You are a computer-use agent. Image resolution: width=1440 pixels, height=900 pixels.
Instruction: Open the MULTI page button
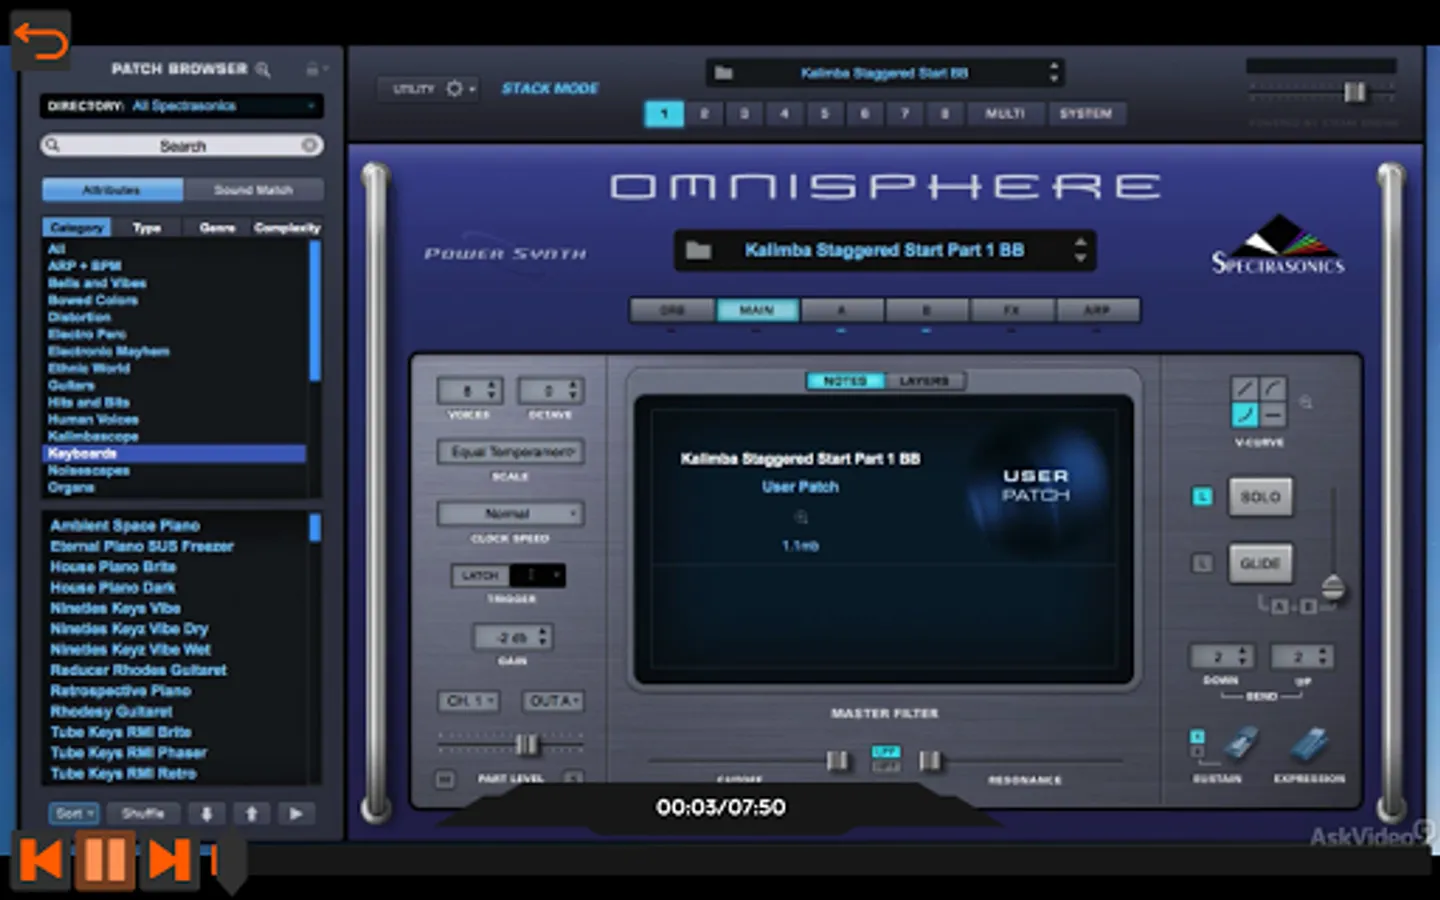[x=1005, y=114]
